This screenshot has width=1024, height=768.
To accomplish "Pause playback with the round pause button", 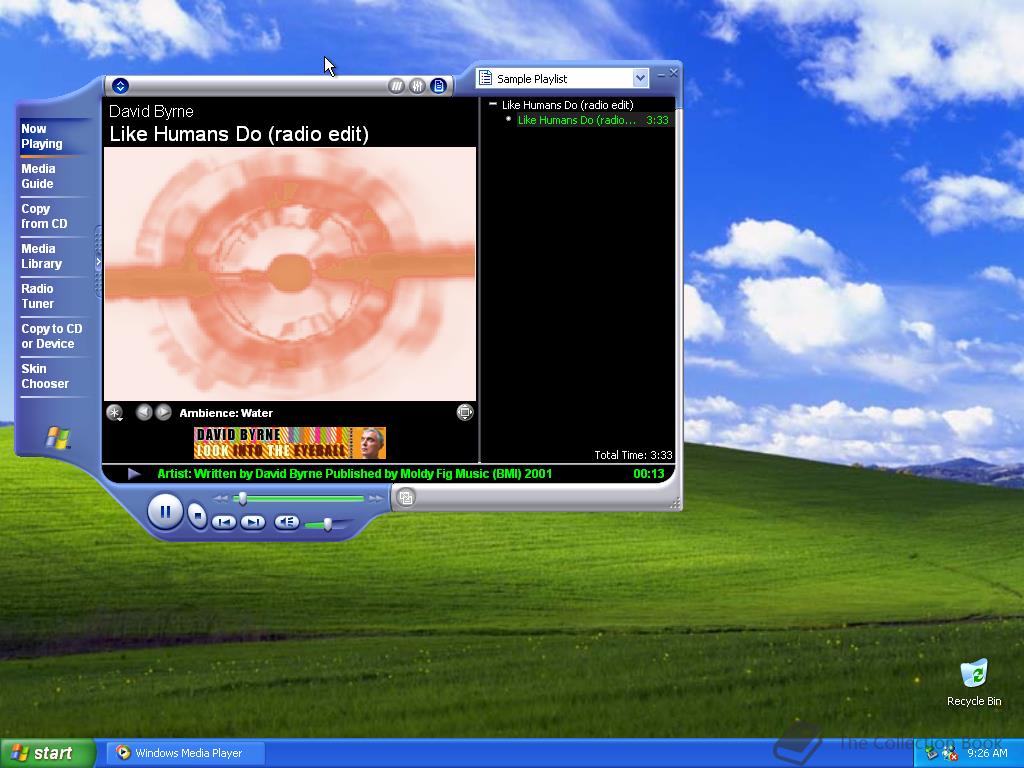I will [165, 512].
